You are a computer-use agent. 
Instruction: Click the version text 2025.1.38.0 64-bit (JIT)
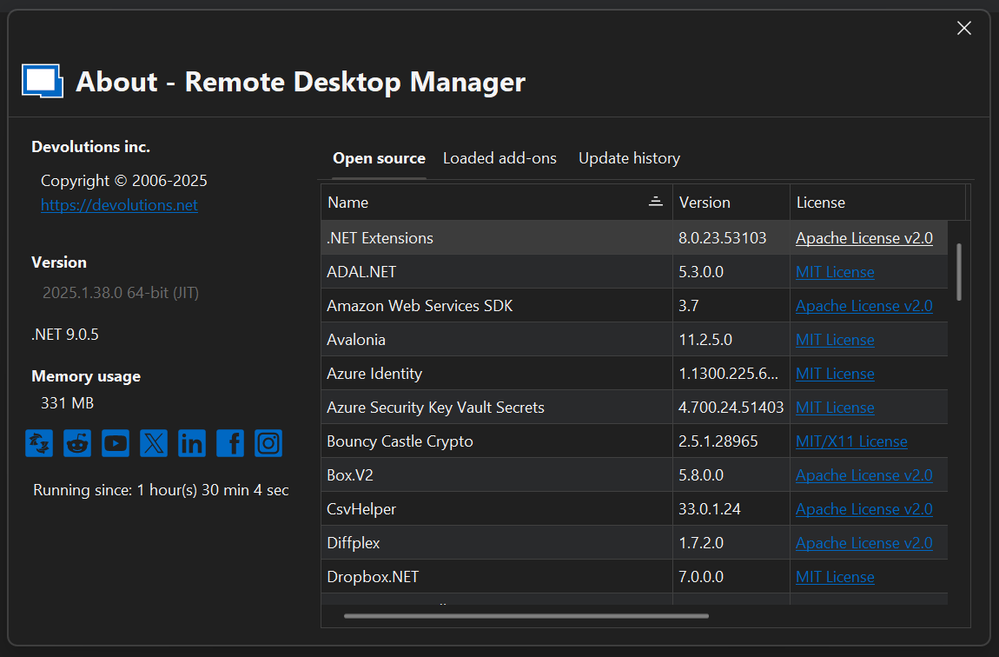(120, 292)
